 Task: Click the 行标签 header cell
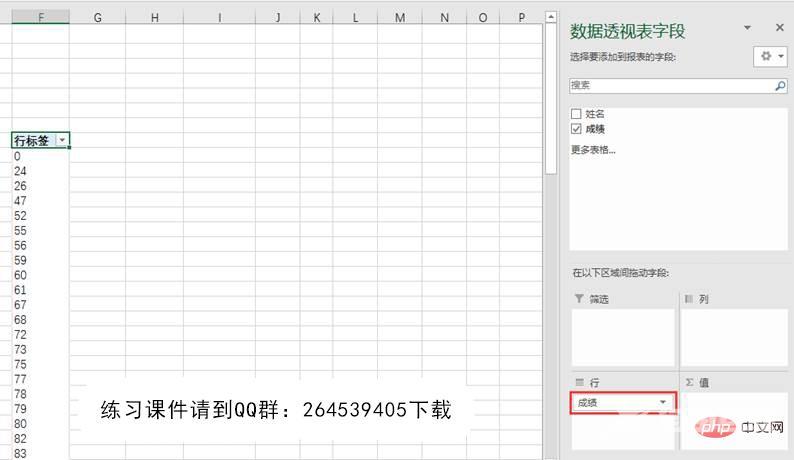(32, 141)
